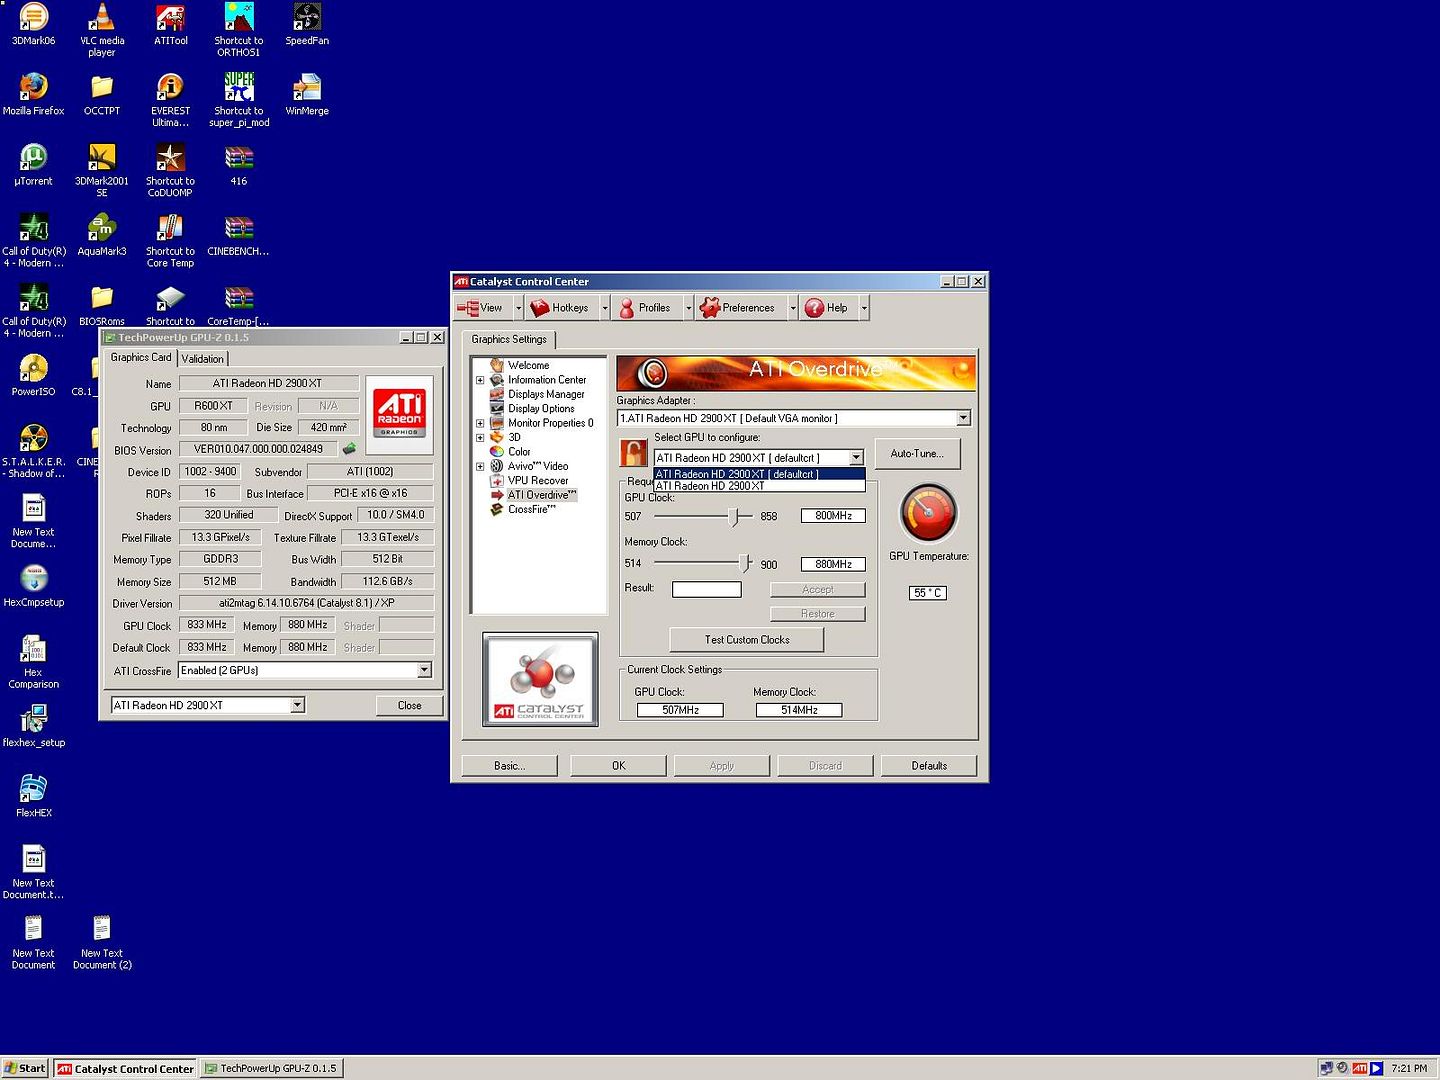Select the EVEREST Ultimate desktop icon
The width and height of the screenshot is (1440, 1080).
[x=170, y=100]
